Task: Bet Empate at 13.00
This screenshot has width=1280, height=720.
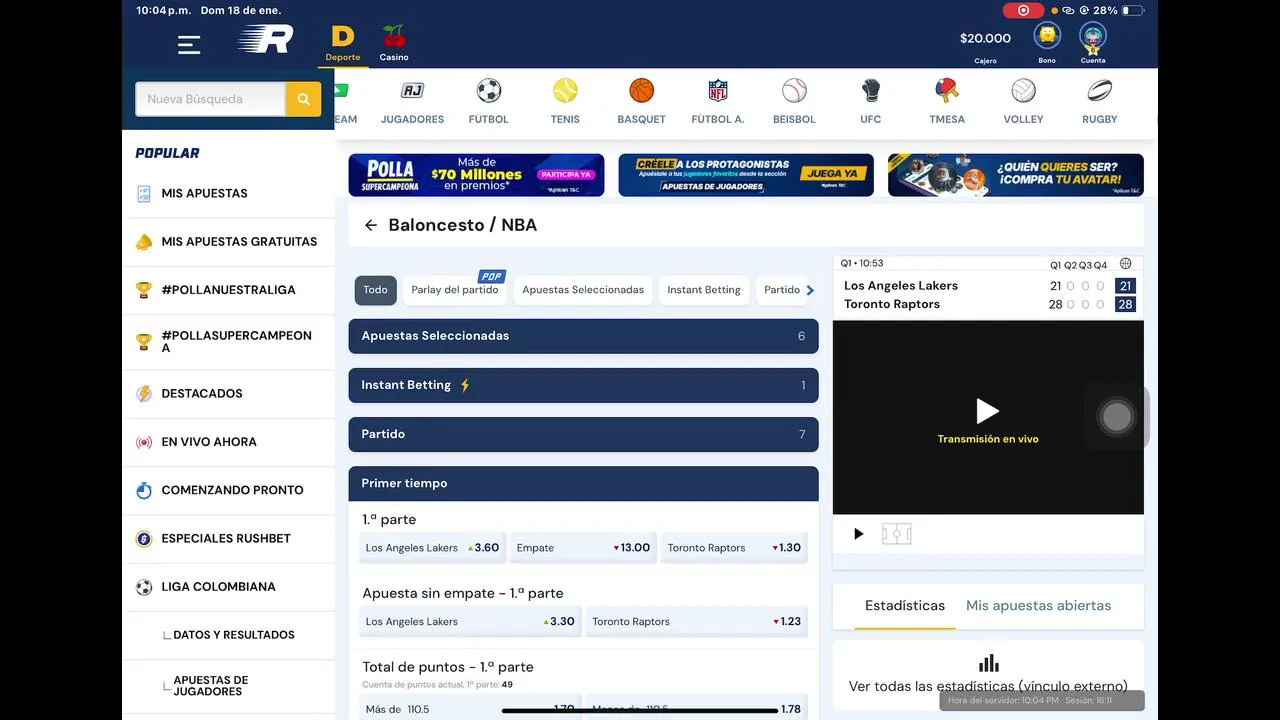Action: click(583, 548)
